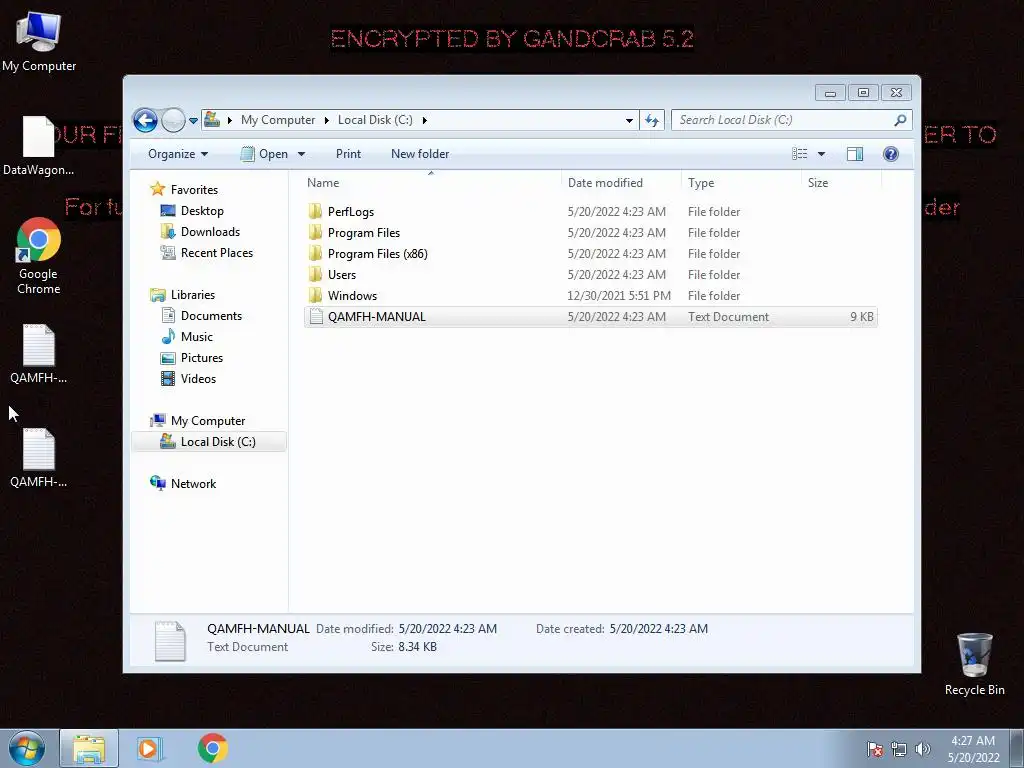
Task: Click the volume speaker tray icon
Action: (922, 749)
